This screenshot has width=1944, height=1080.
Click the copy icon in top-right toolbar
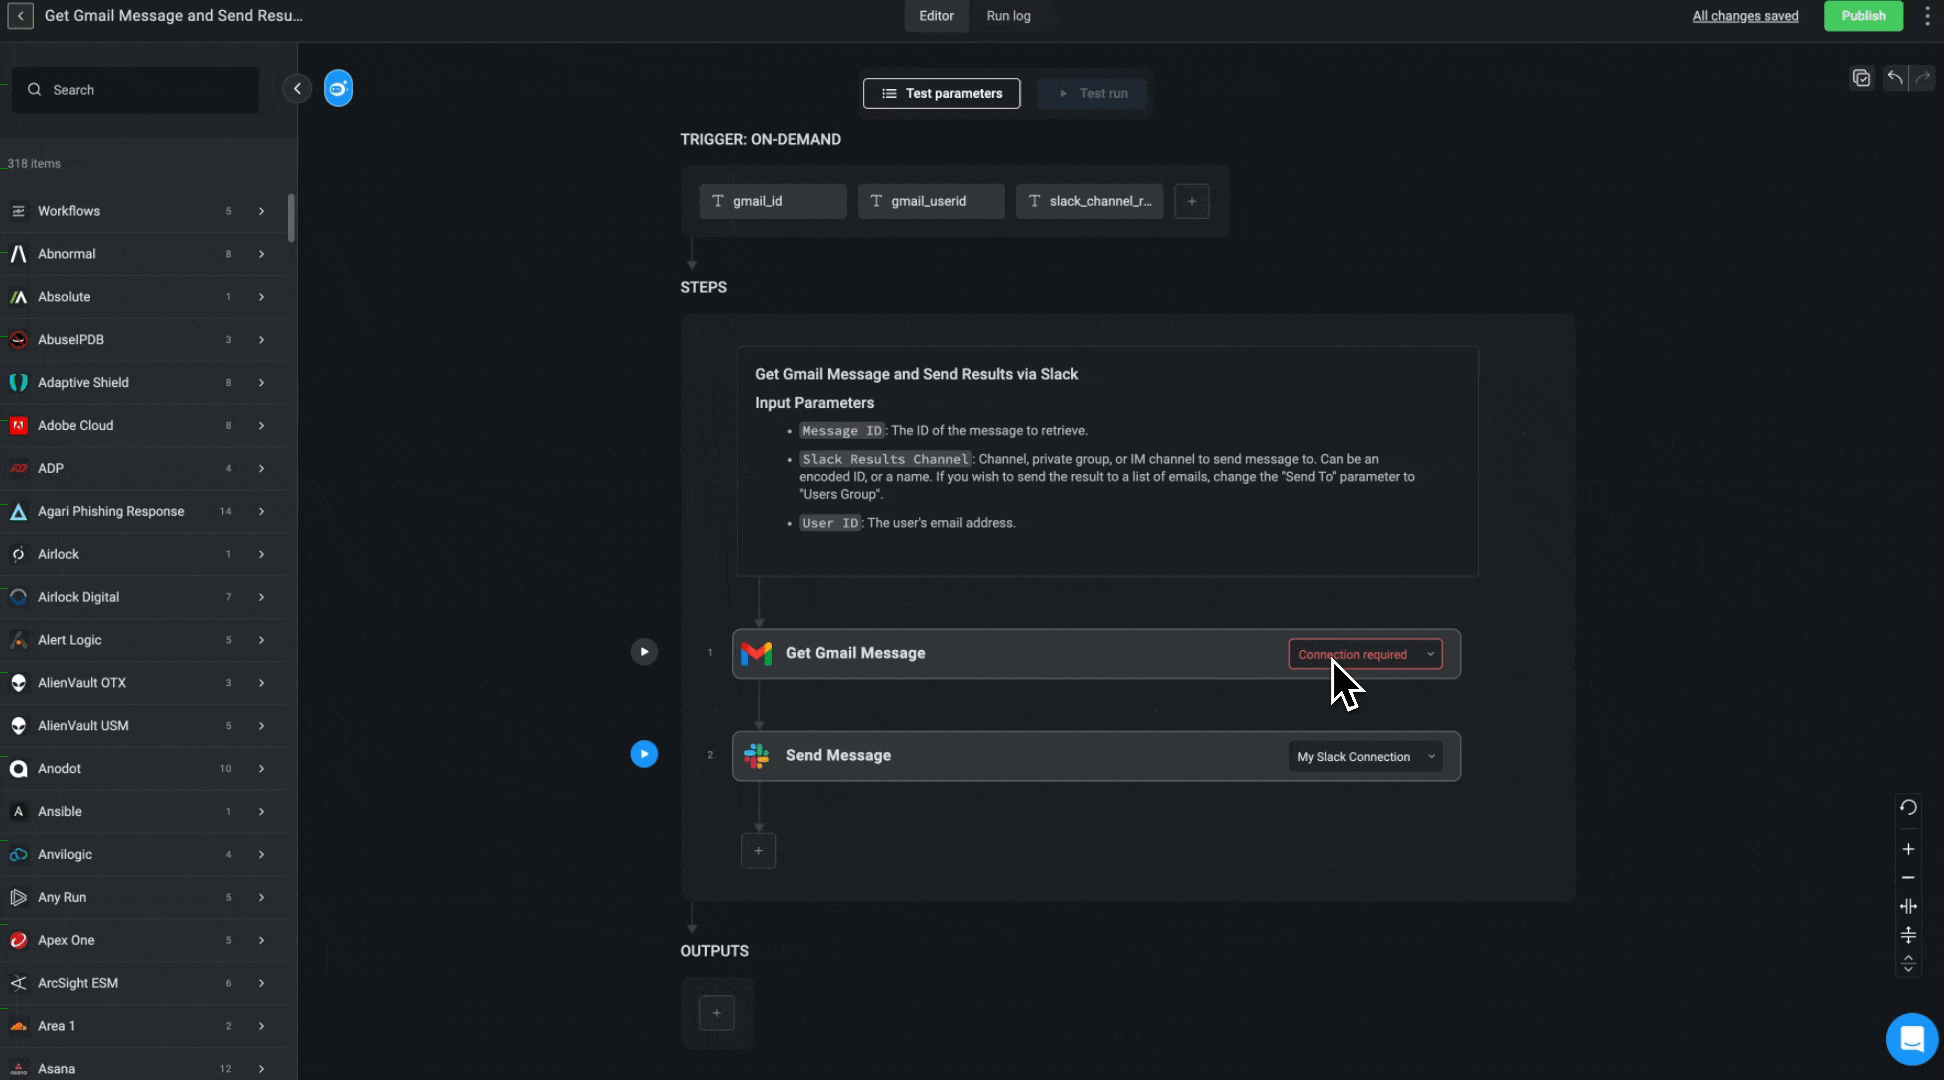coord(1861,78)
